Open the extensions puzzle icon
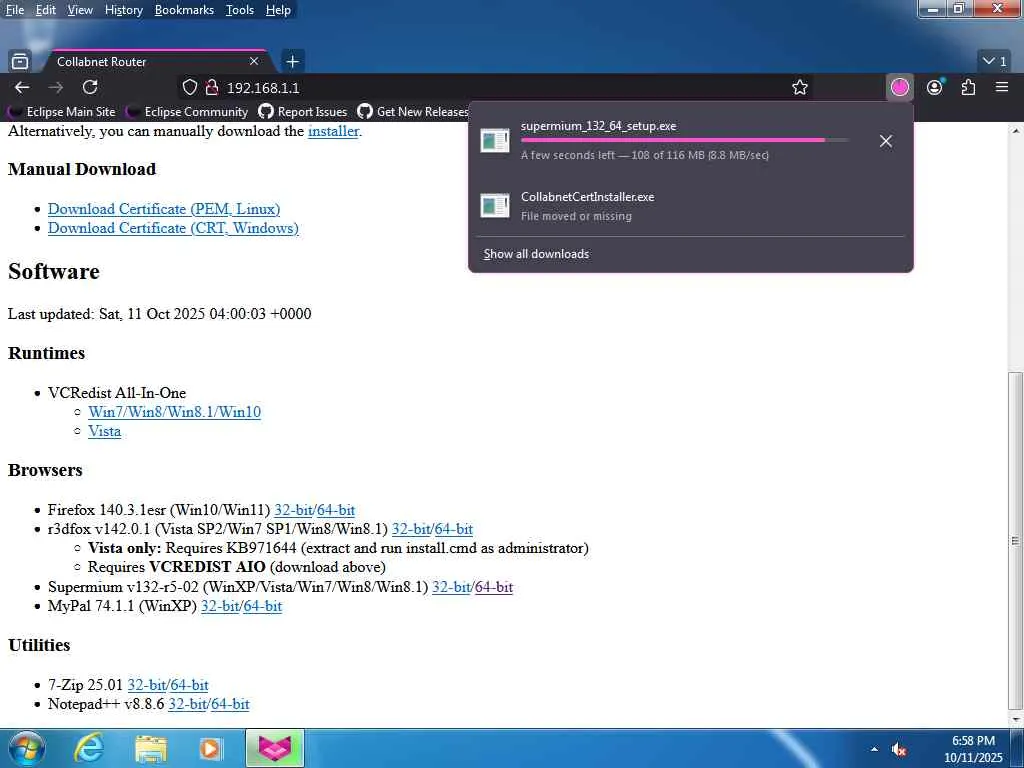 [x=968, y=88]
